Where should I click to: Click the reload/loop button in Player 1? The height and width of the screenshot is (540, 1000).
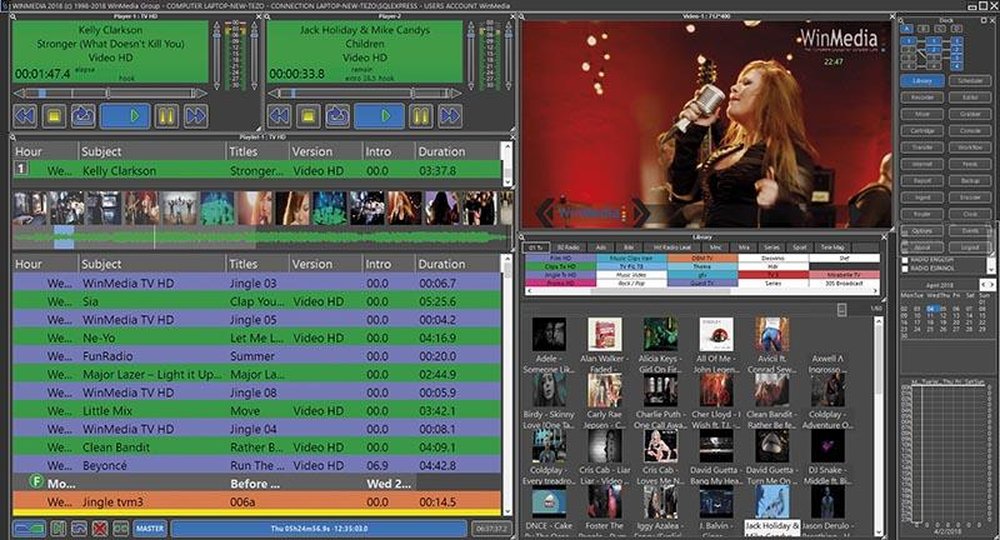(83, 116)
